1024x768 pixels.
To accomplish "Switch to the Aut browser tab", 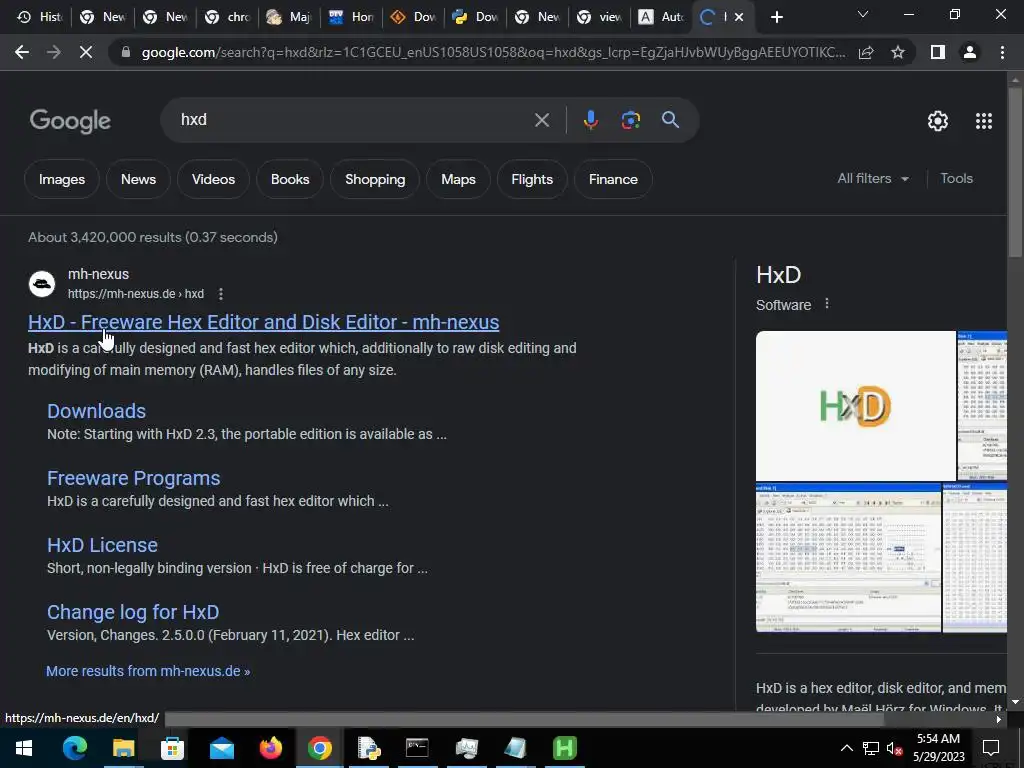I will pos(661,17).
